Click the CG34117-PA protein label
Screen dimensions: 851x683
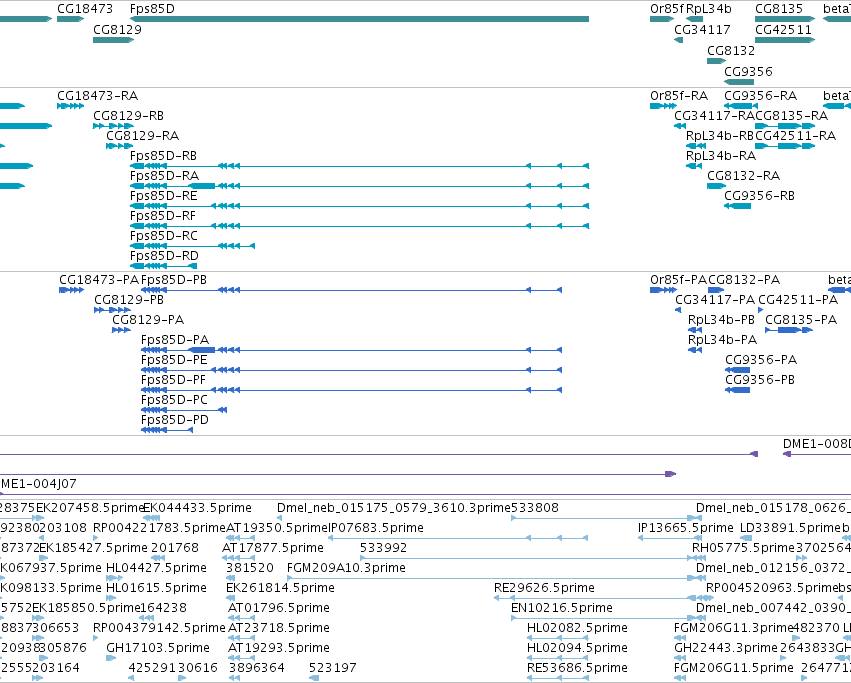(x=715, y=300)
